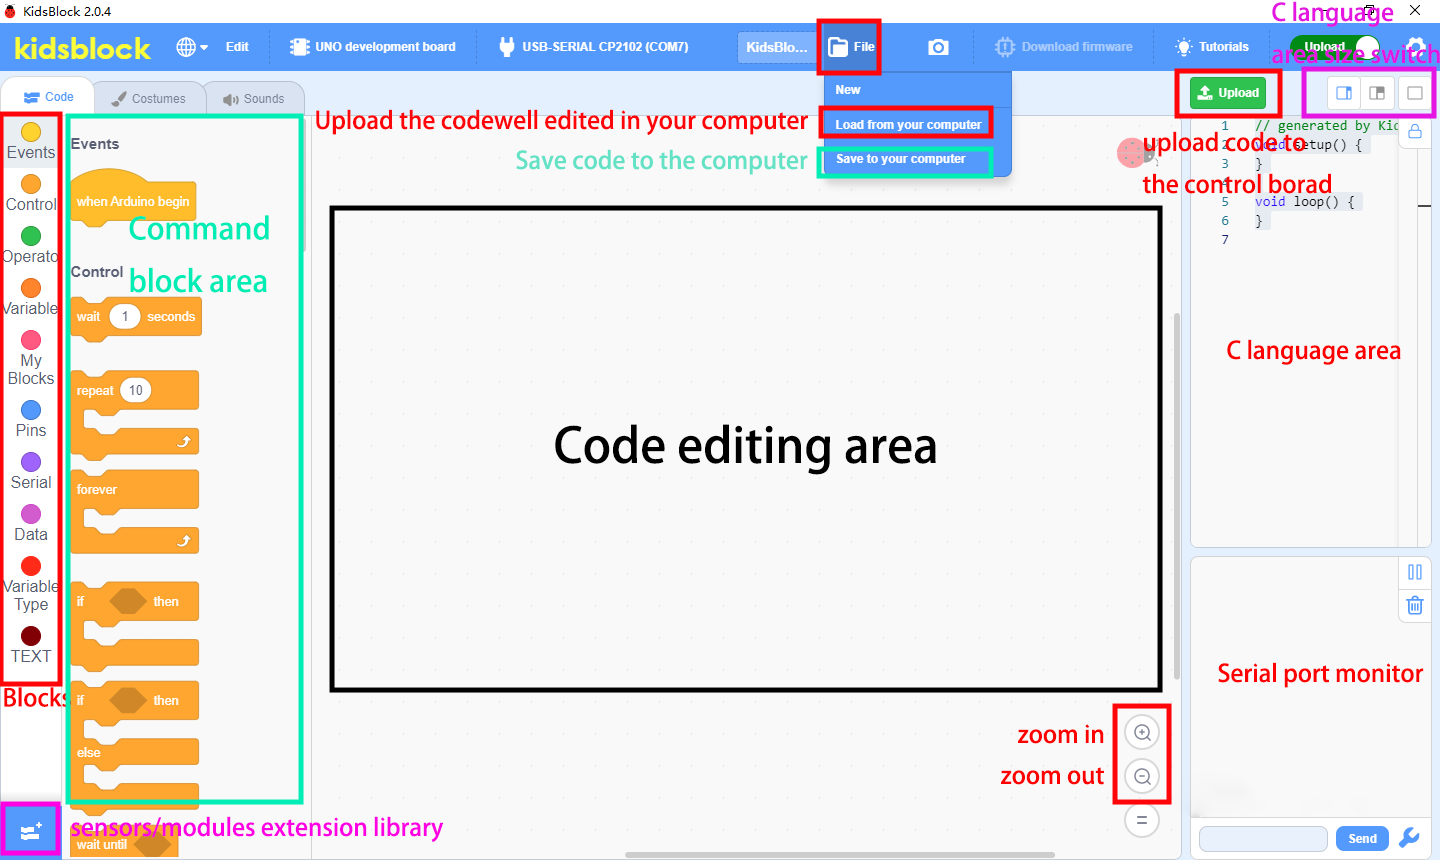1440x860 pixels.
Task: Switch to full stage layout
Action: 1415,93
